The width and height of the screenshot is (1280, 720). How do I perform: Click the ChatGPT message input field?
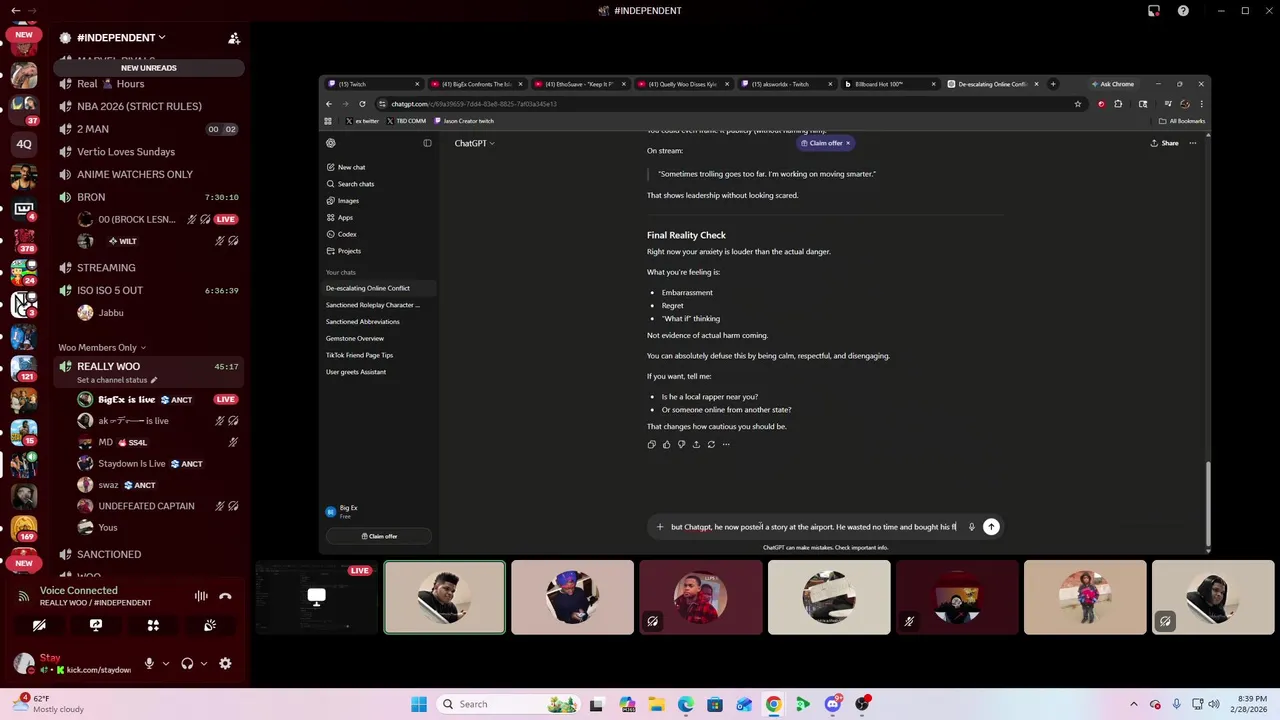point(813,527)
